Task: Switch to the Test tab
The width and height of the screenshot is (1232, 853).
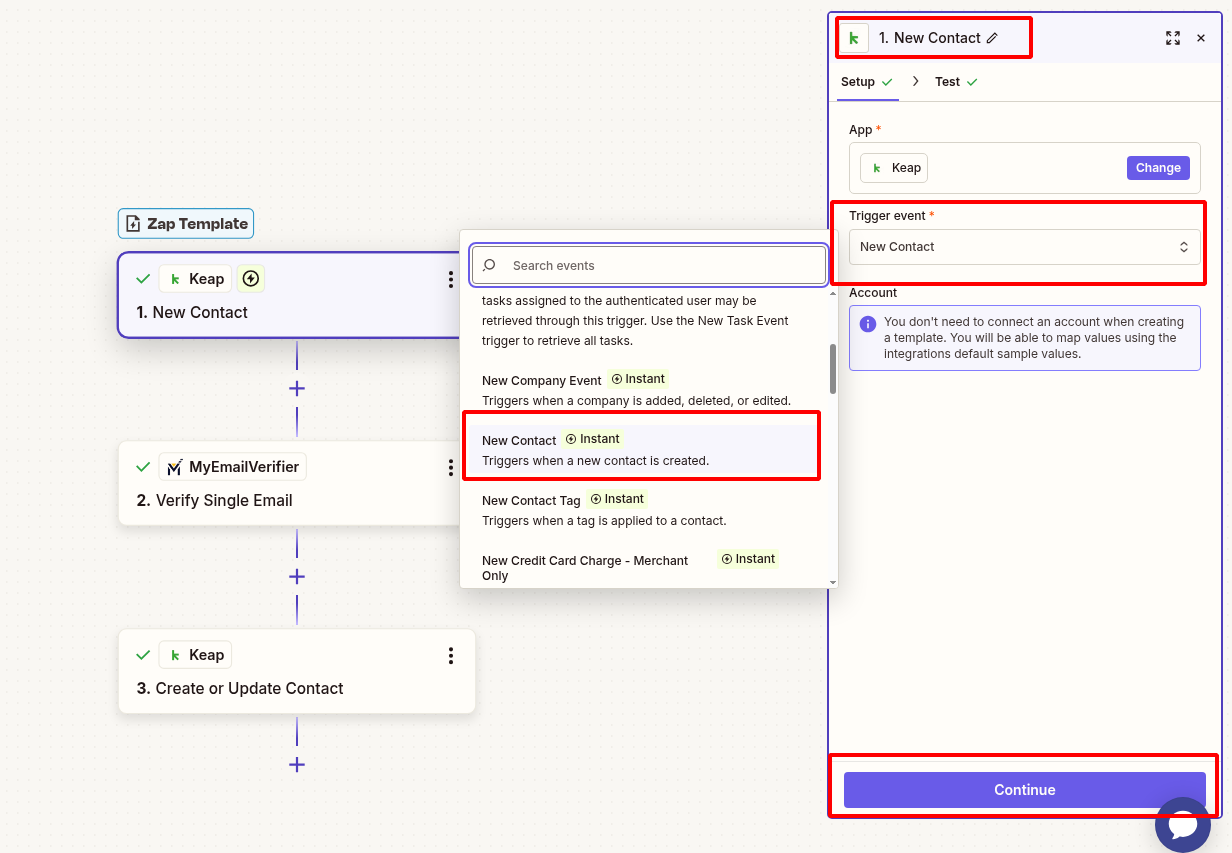Action: tap(946, 82)
